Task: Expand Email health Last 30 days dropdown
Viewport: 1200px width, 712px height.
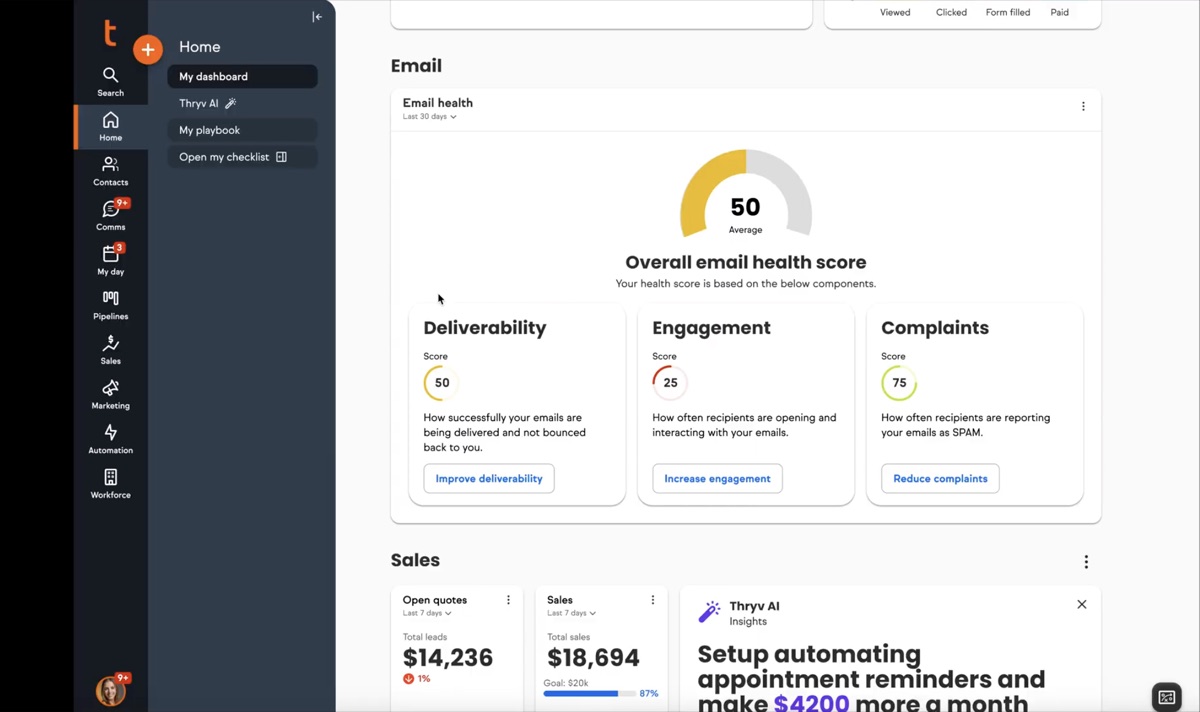Action: pyautogui.click(x=430, y=117)
